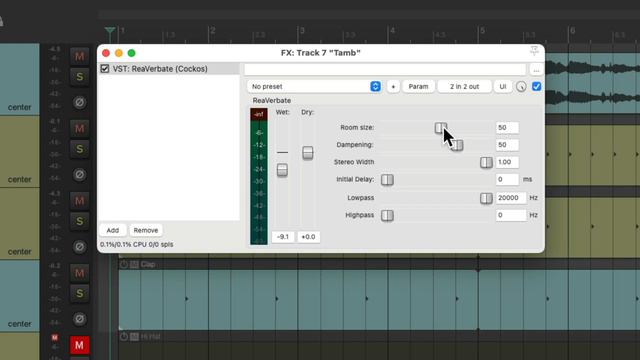Click the center pan label on lower olive track
Image resolution: width=640 pixels, height=360 pixels.
[19, 252]
